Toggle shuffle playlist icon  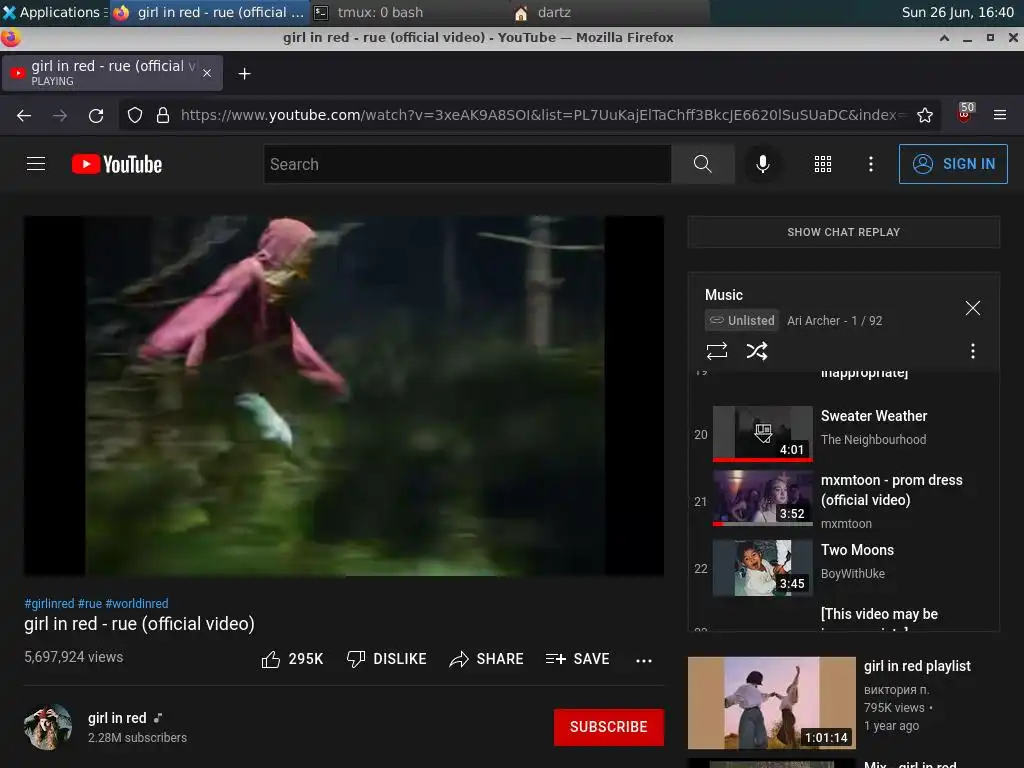coord(757,351)
